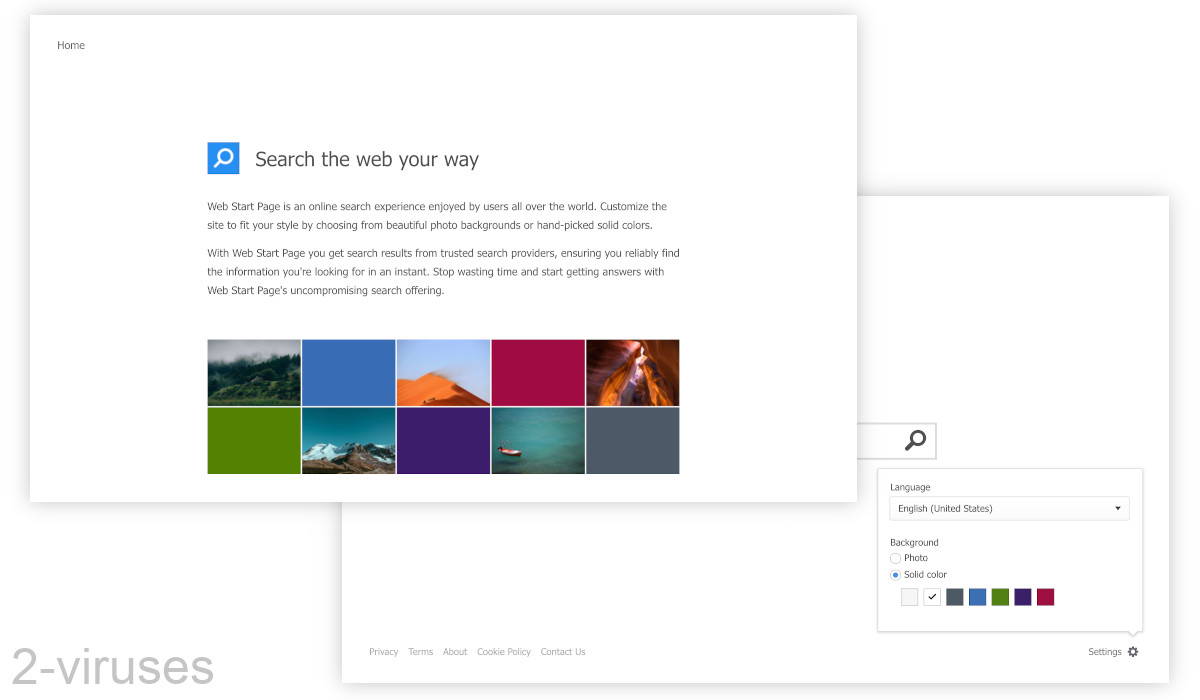The image size is (1200, 700).
Task: Click the Contact Us link
Action: [562, 651]
